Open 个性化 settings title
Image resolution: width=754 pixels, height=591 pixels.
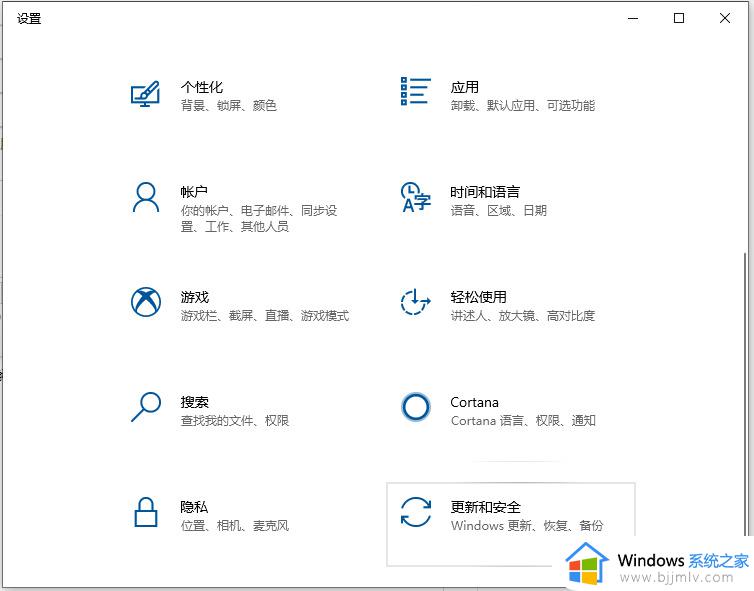pos(202,87)
